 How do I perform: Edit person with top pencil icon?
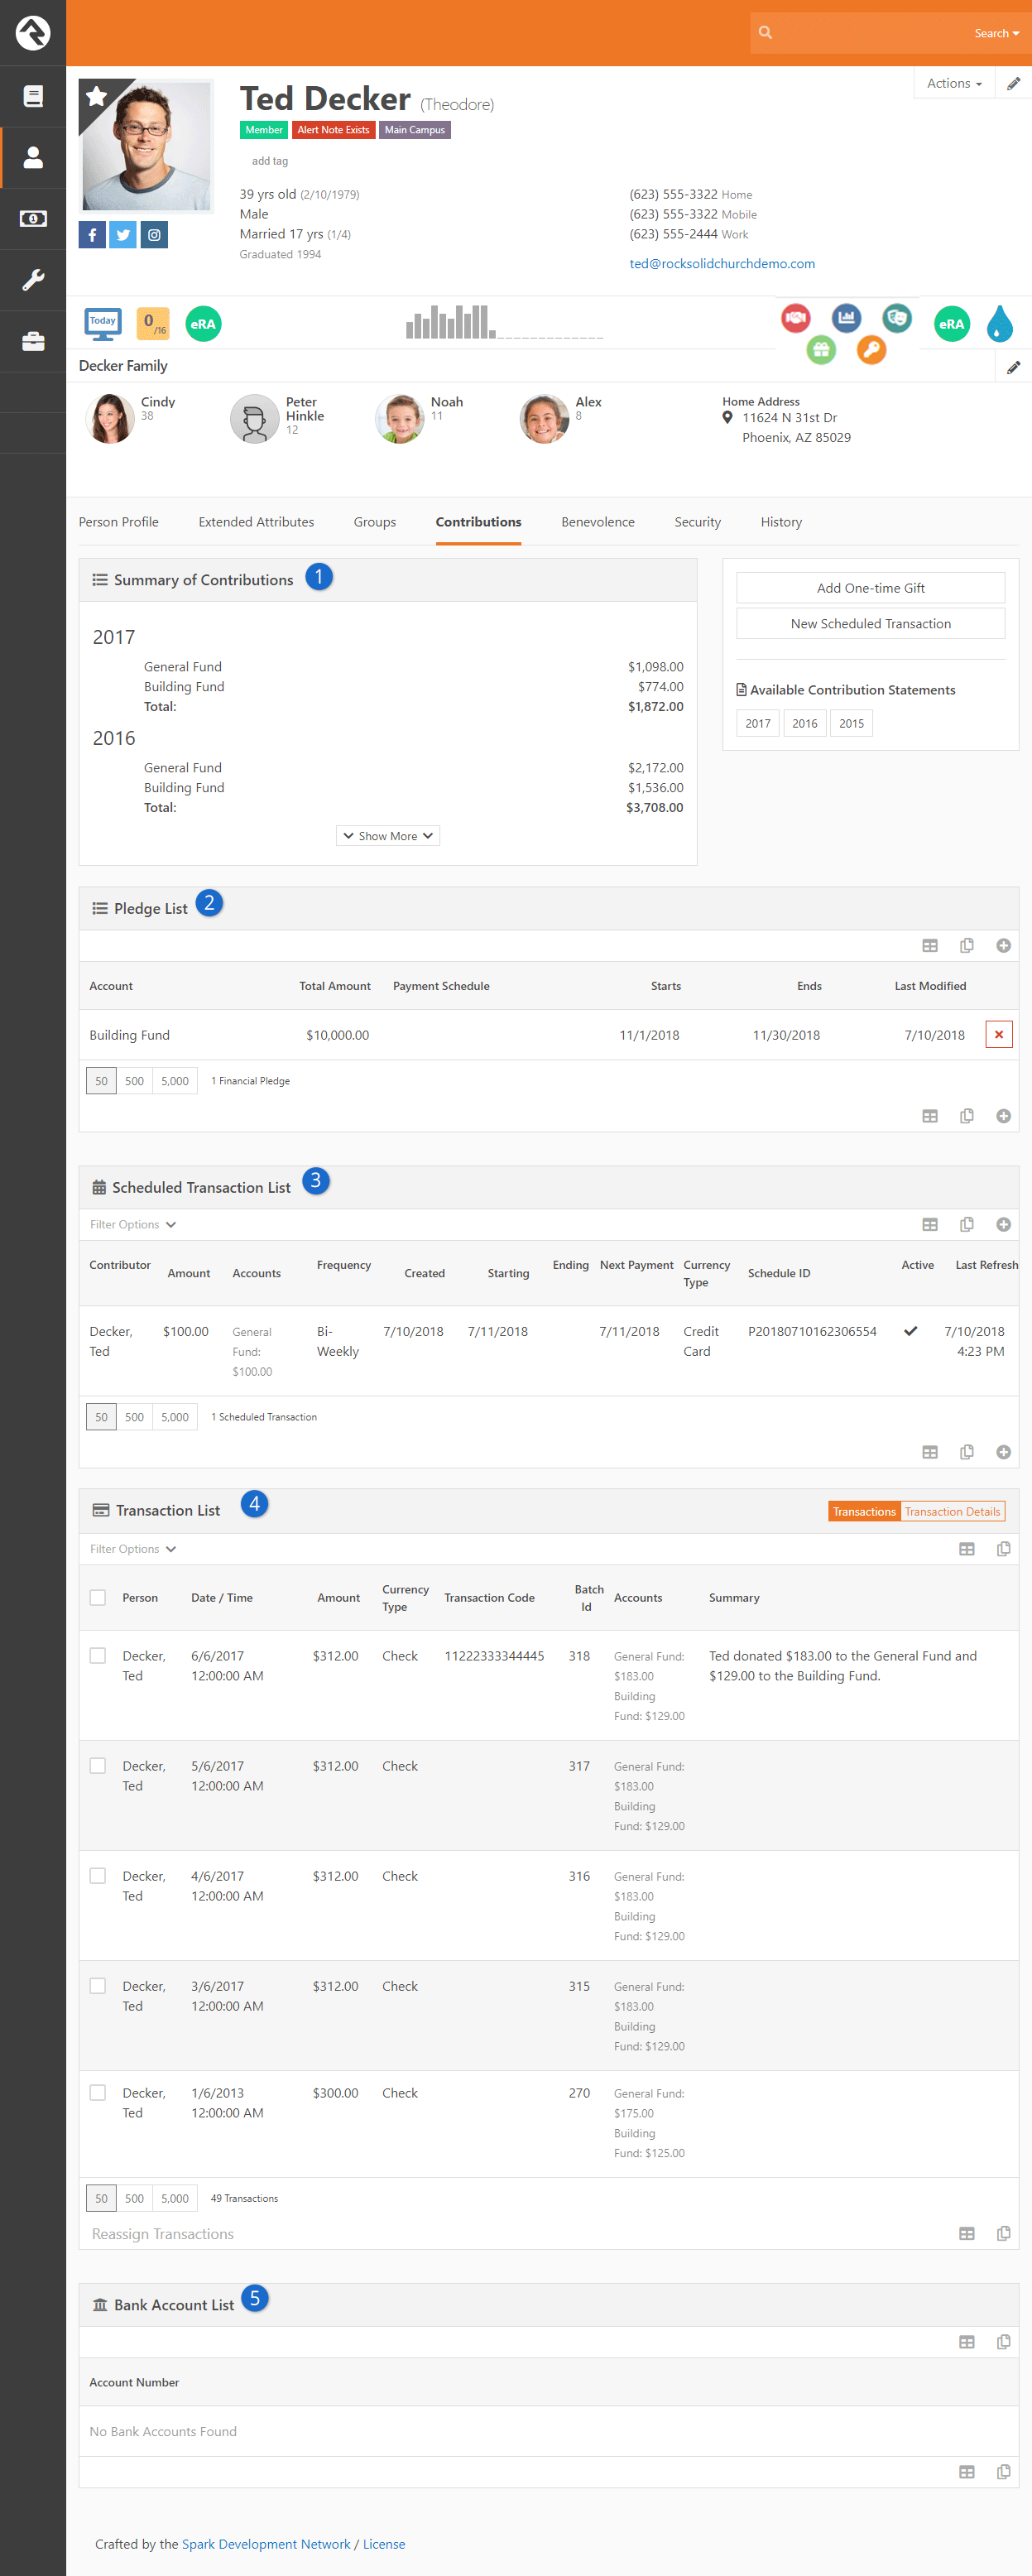1013,83
